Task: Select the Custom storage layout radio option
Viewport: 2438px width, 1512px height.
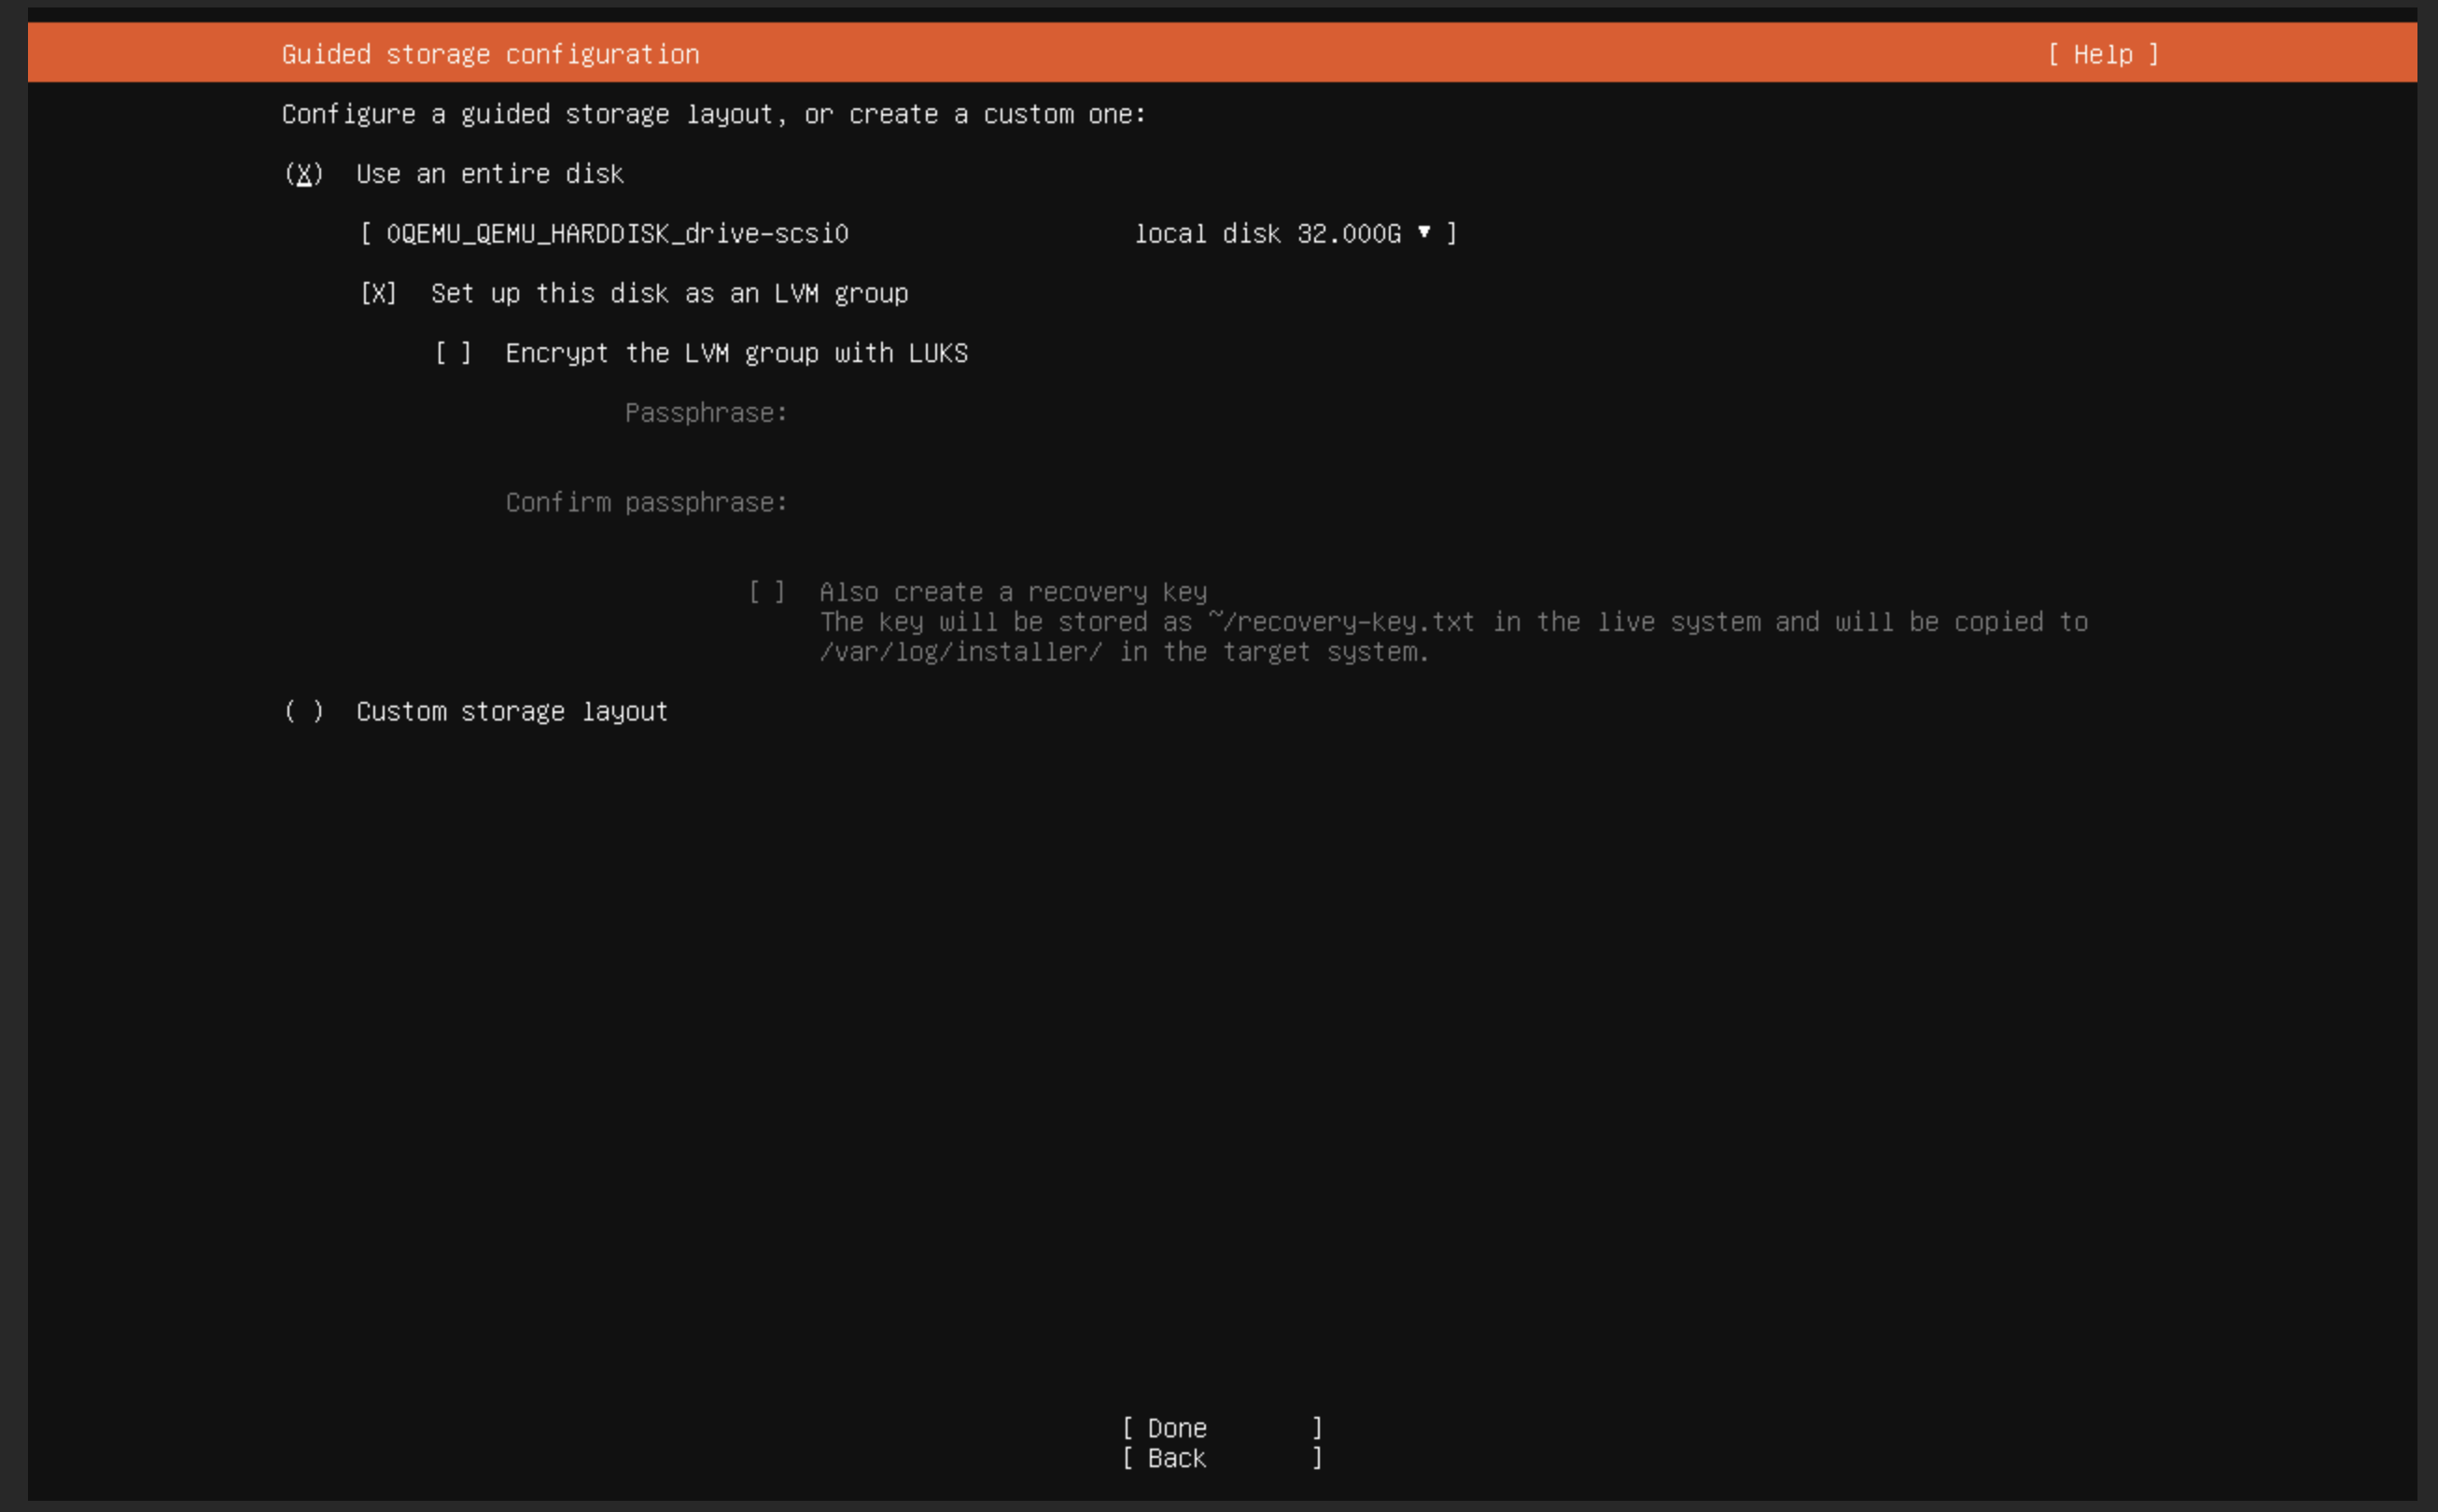Action: point(304,711)
